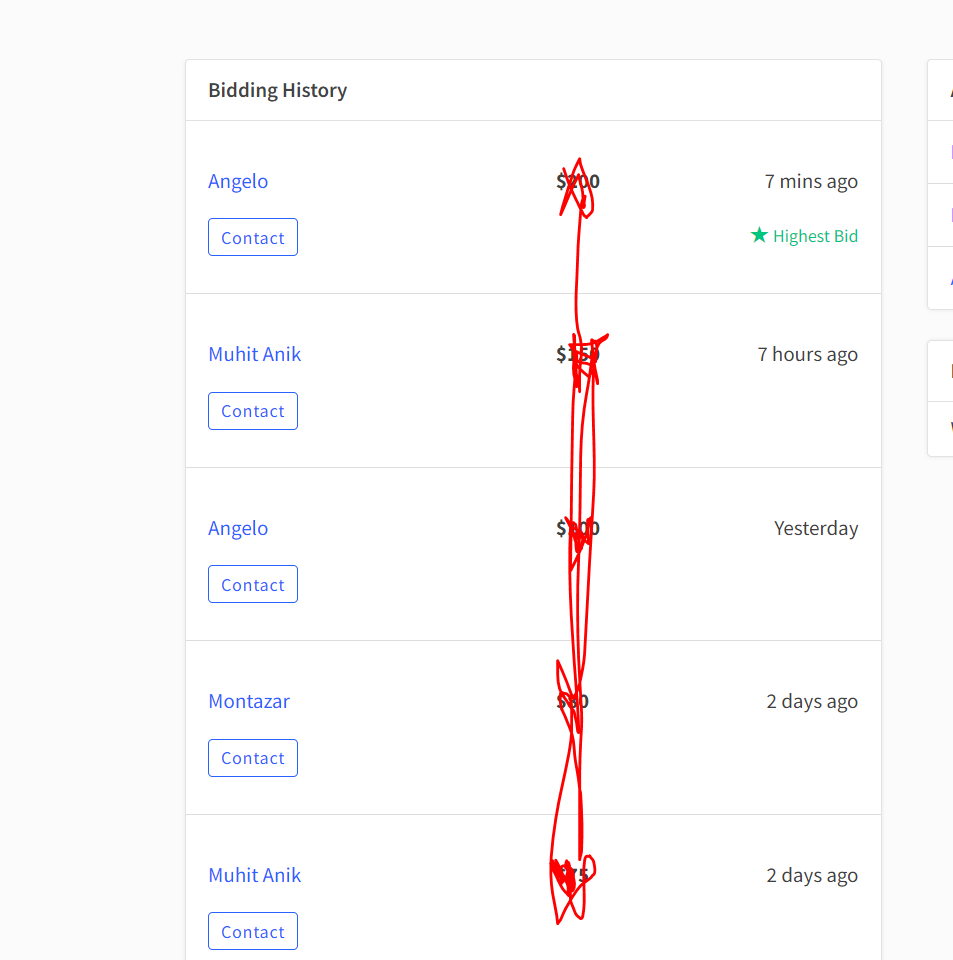Open Muhit Anik's profile in the last bid row

pos(255,875)
